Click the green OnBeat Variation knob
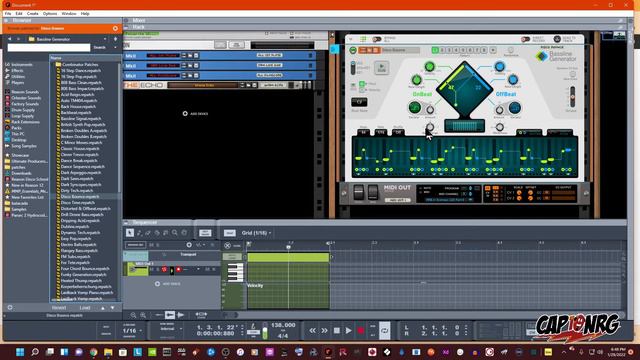Screen dimensions: 640x360 (x=415, y=108)
